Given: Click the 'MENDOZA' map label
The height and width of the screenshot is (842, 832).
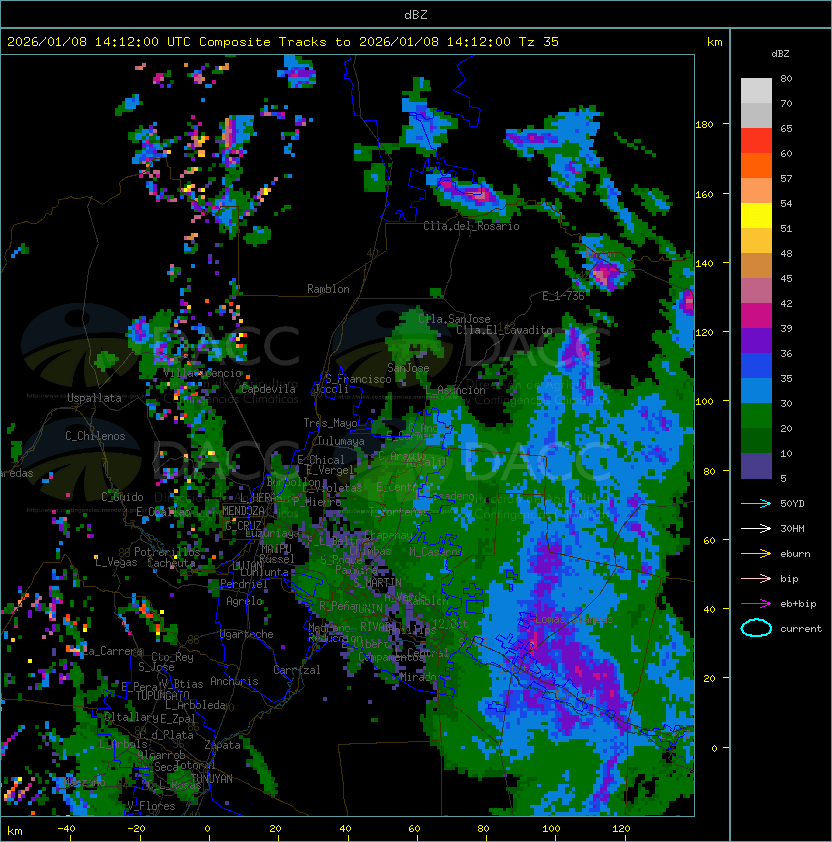Looking at the screenshot, I should click(243, 511).
